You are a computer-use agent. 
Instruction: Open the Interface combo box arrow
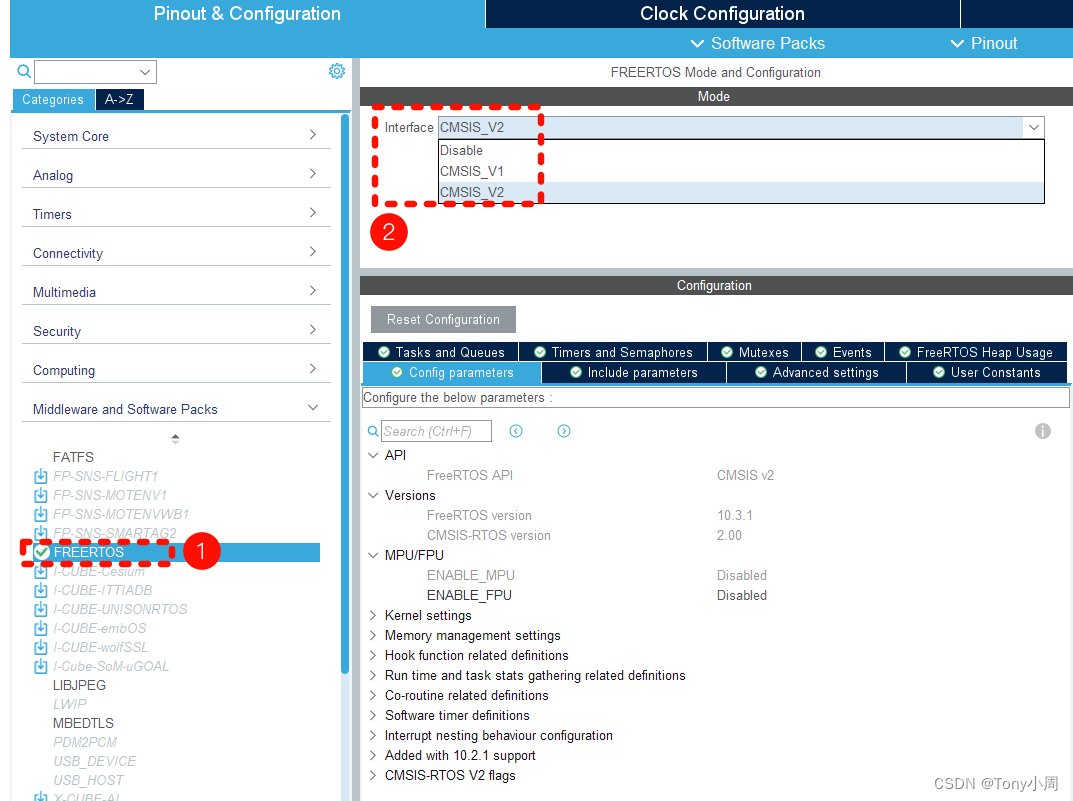[1033, 127]
